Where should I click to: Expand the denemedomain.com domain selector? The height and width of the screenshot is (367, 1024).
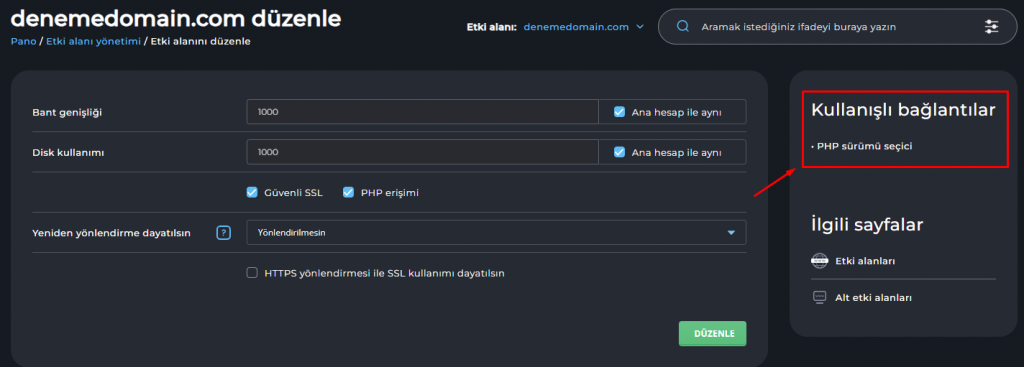coord(583,27)
